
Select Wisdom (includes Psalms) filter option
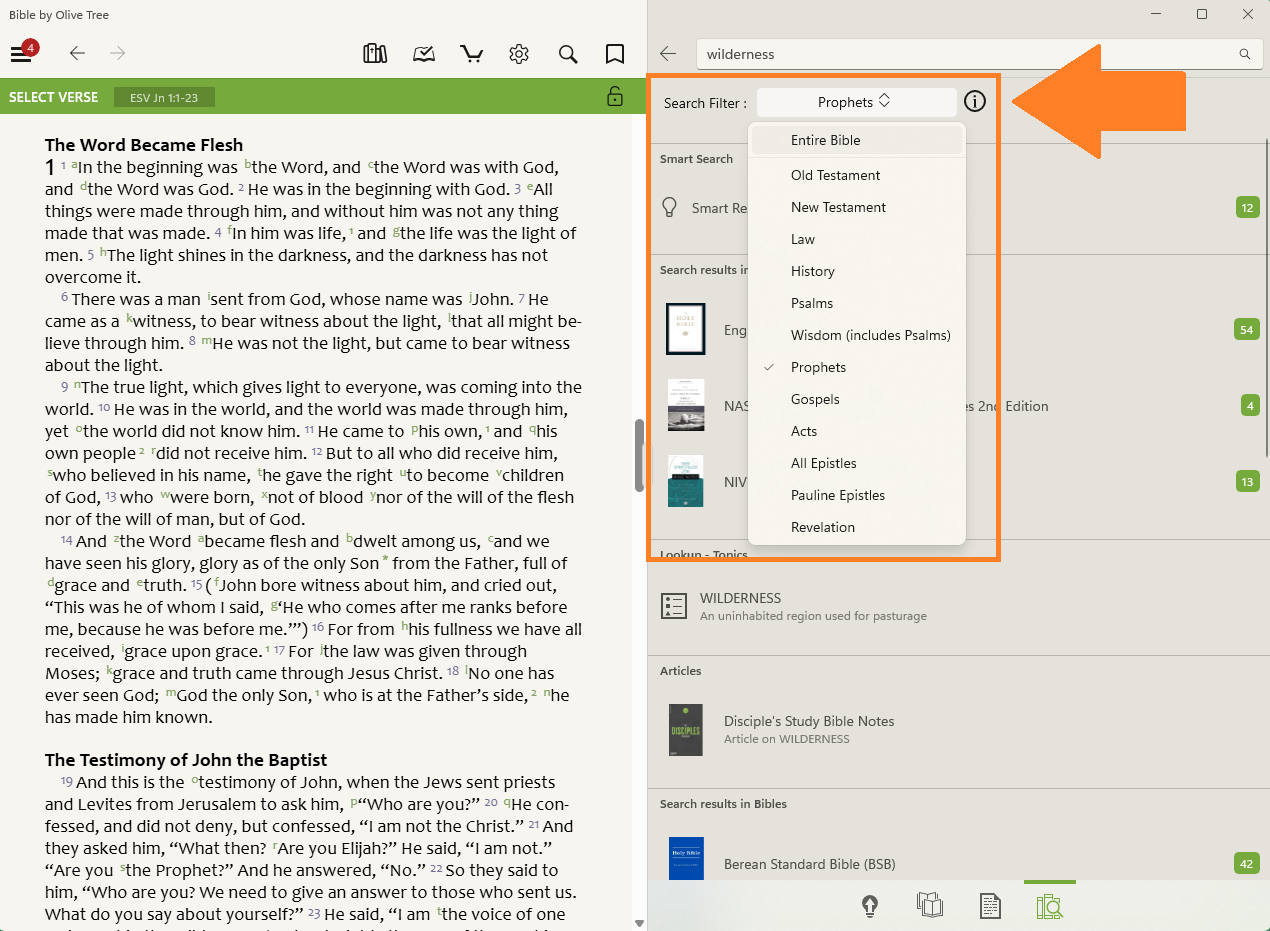pos(857,335)
